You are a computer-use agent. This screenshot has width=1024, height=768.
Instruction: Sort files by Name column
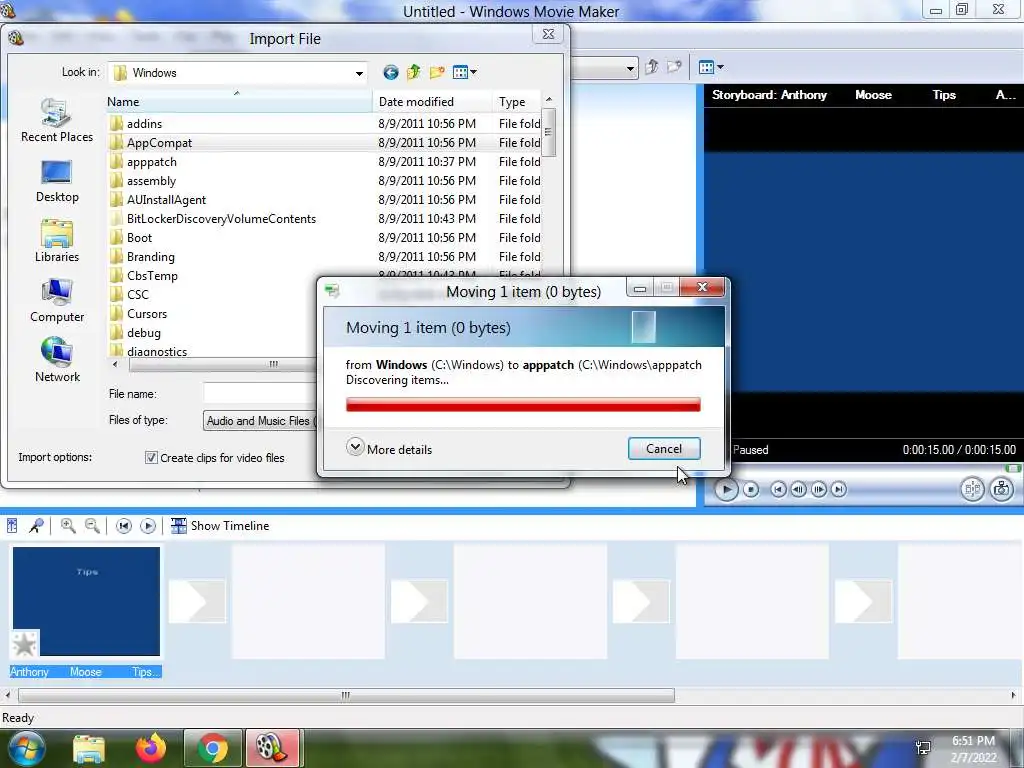(239, 102)
